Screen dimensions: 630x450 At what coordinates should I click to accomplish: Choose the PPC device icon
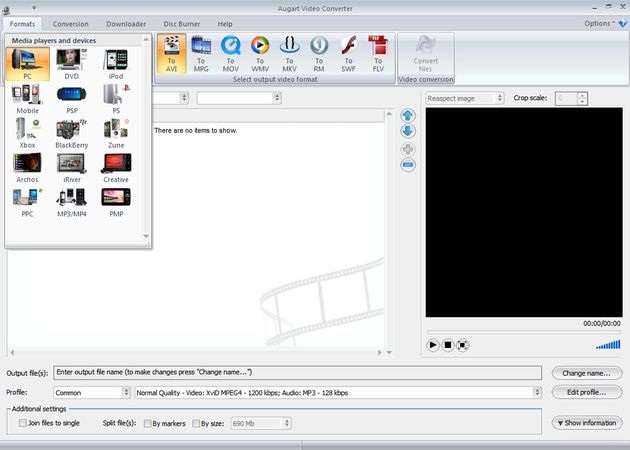coord(28,202)
